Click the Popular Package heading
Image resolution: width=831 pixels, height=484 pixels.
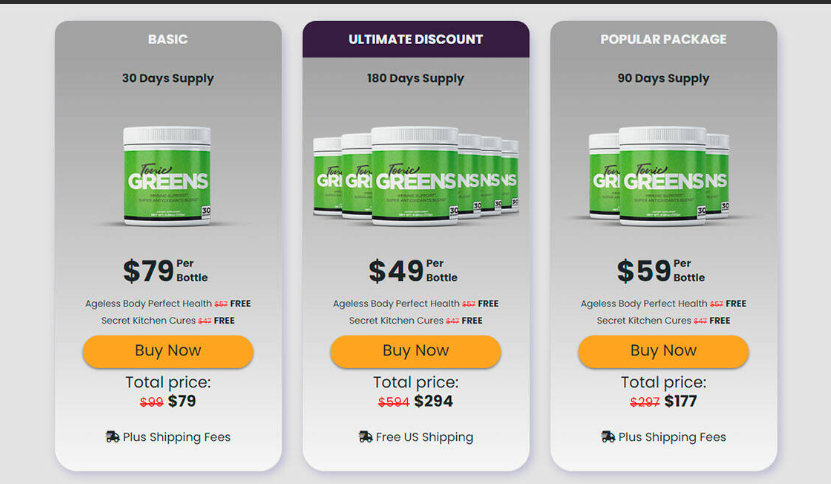(663, 40)
